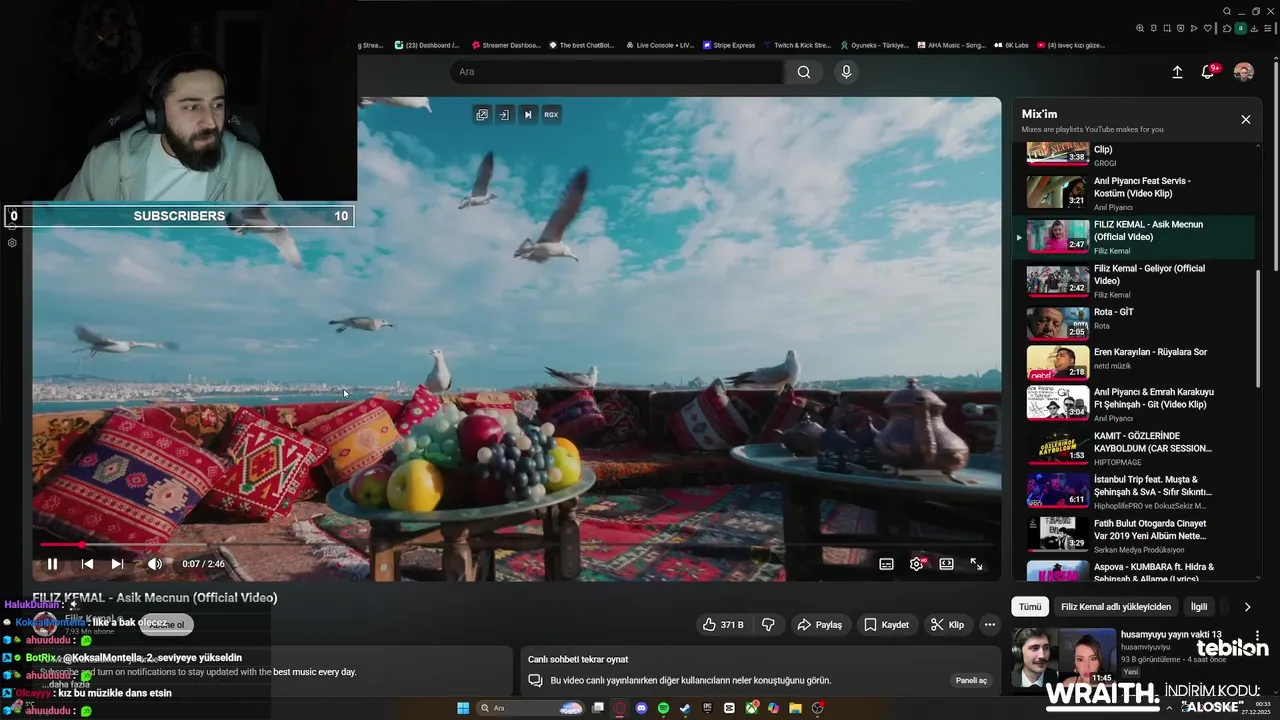Select the Tümü filter chip

tap(1030, 607)
